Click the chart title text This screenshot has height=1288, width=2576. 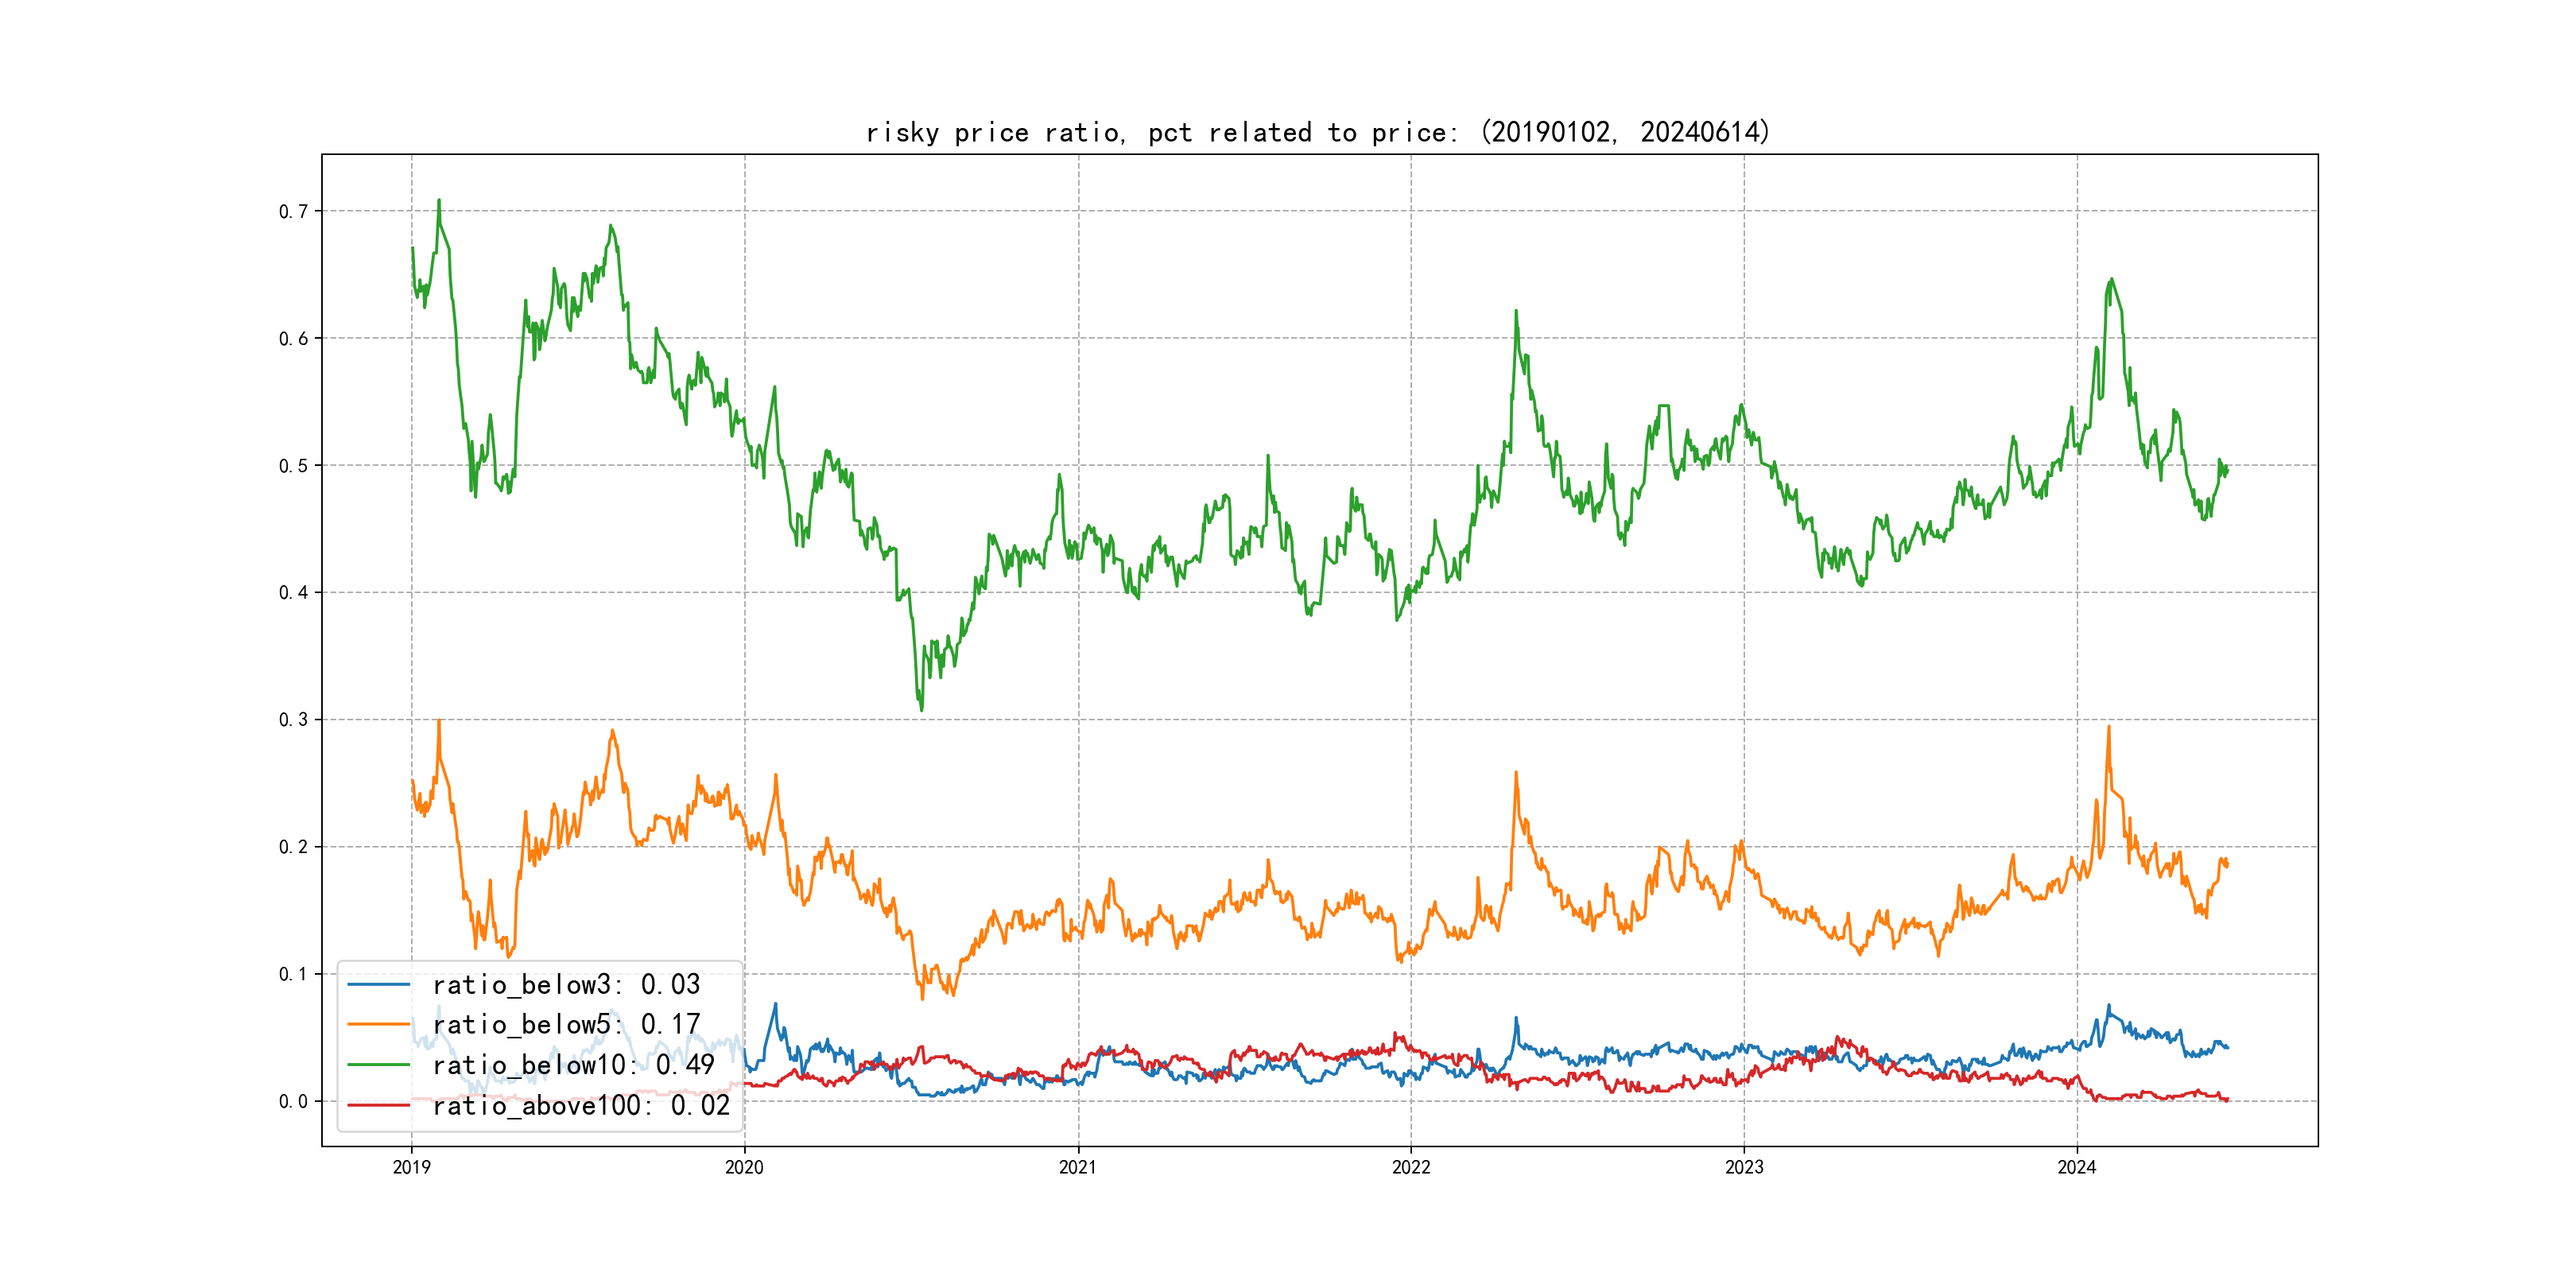coord(1317,132)
